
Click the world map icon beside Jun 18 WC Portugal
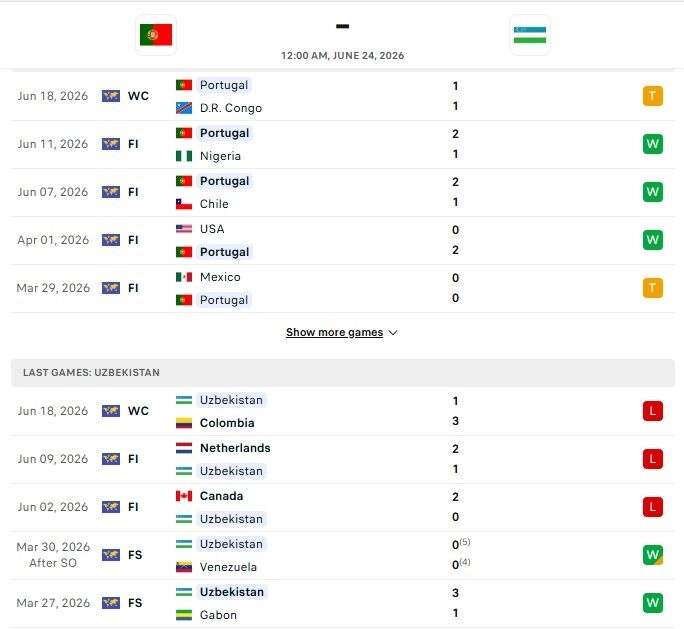[111, 96]
